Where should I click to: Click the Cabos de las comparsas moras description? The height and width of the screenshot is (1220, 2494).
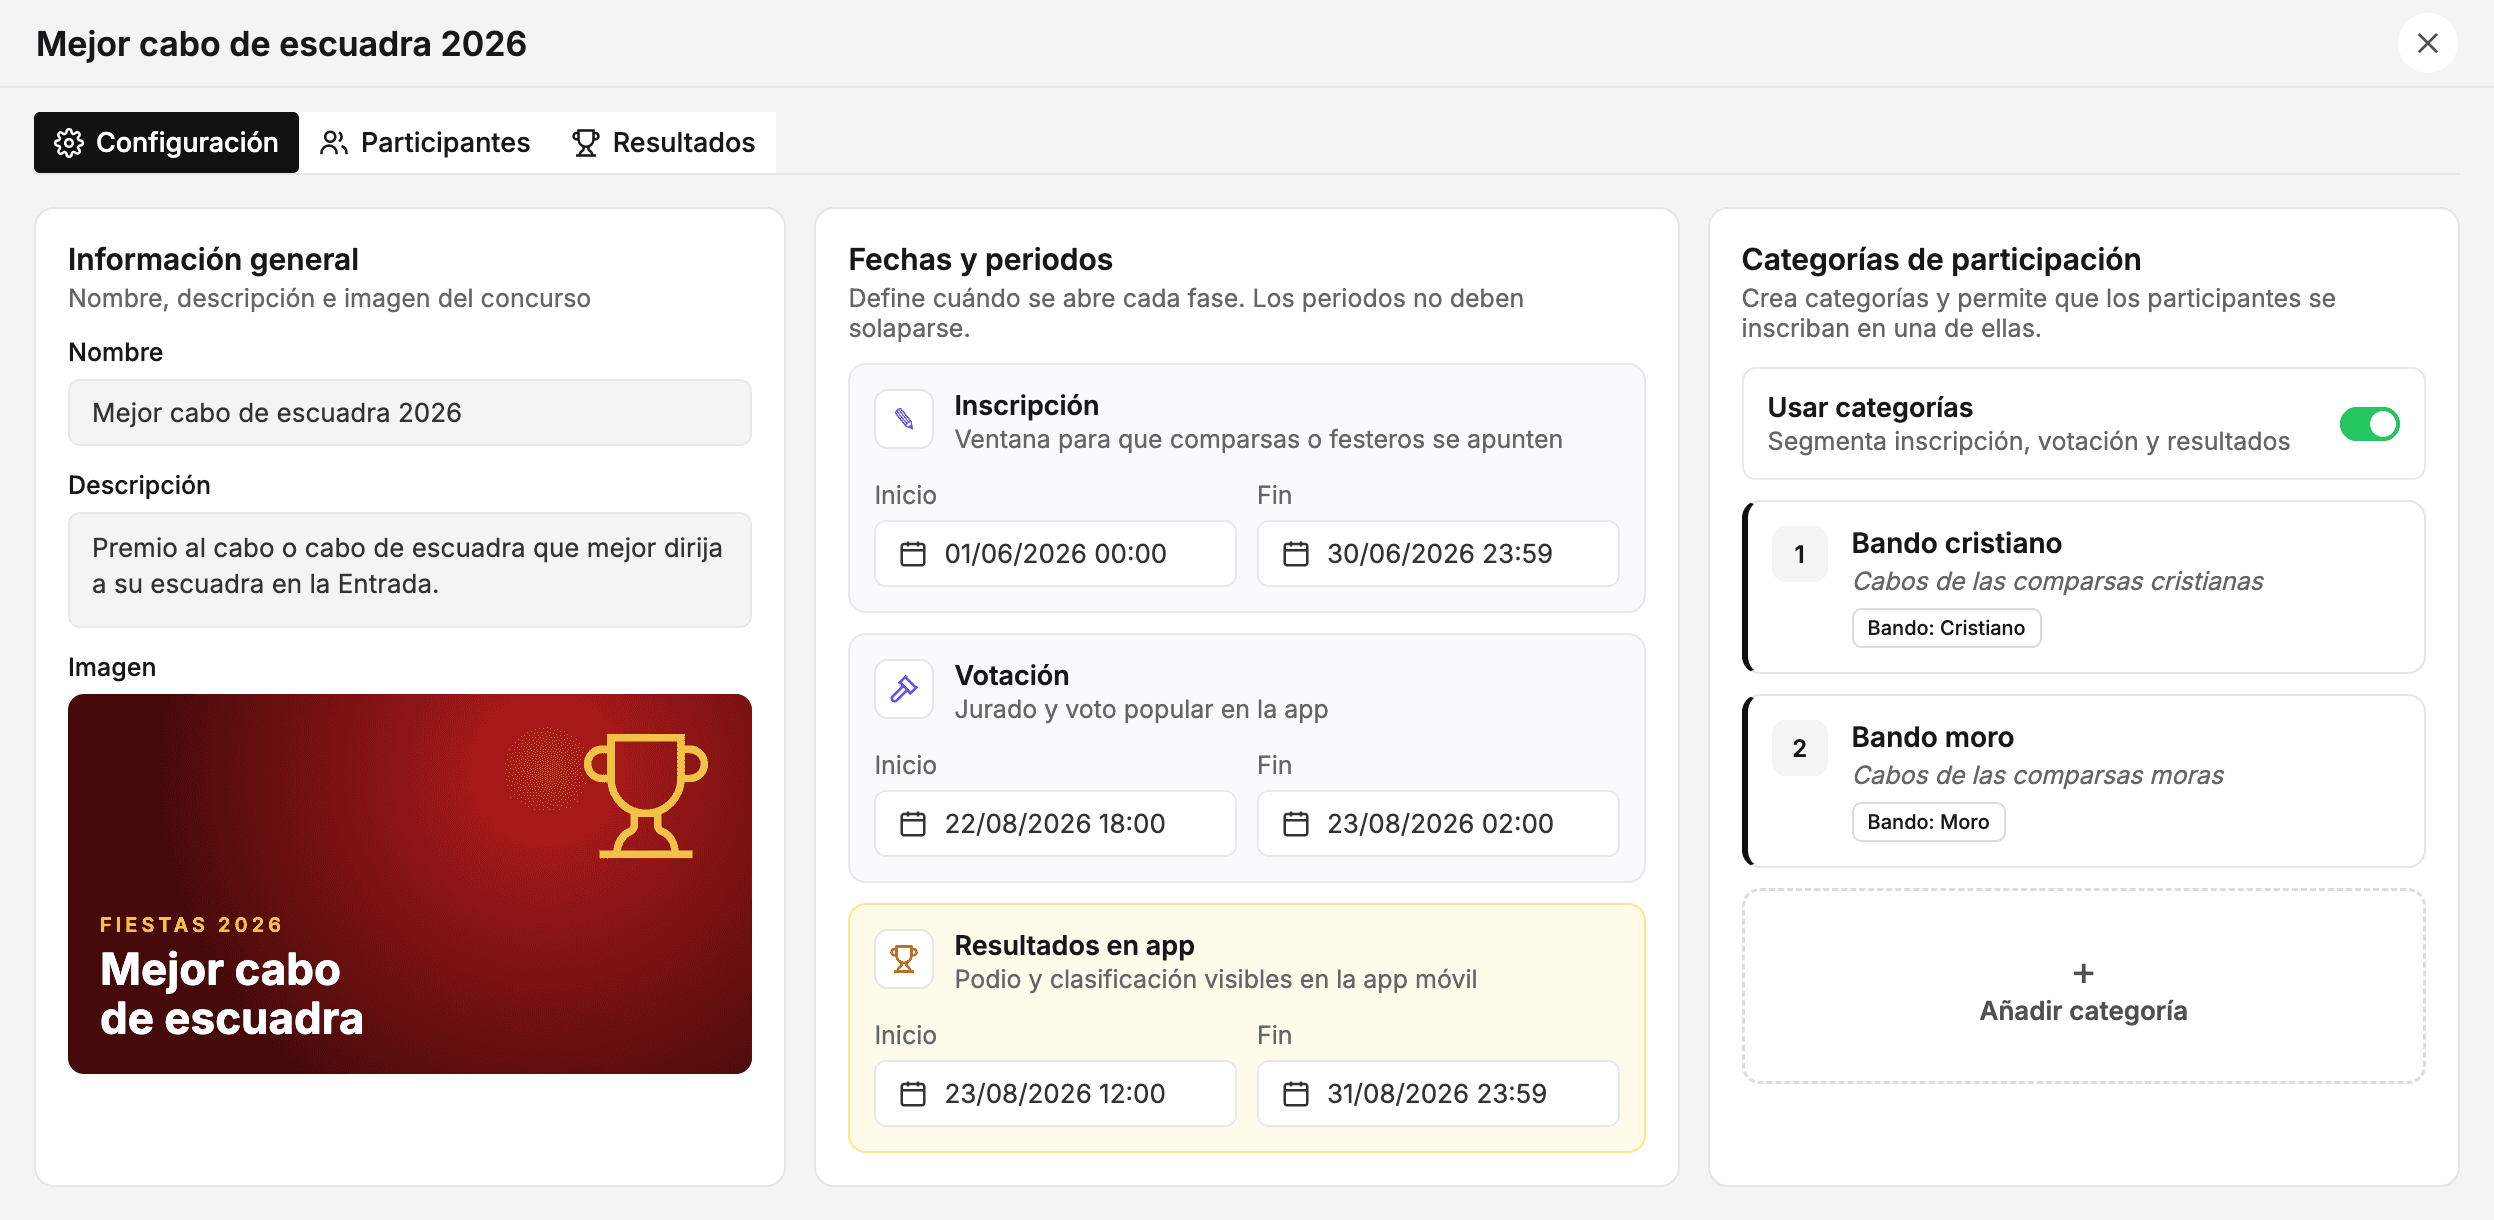(x=2038, y=775)
